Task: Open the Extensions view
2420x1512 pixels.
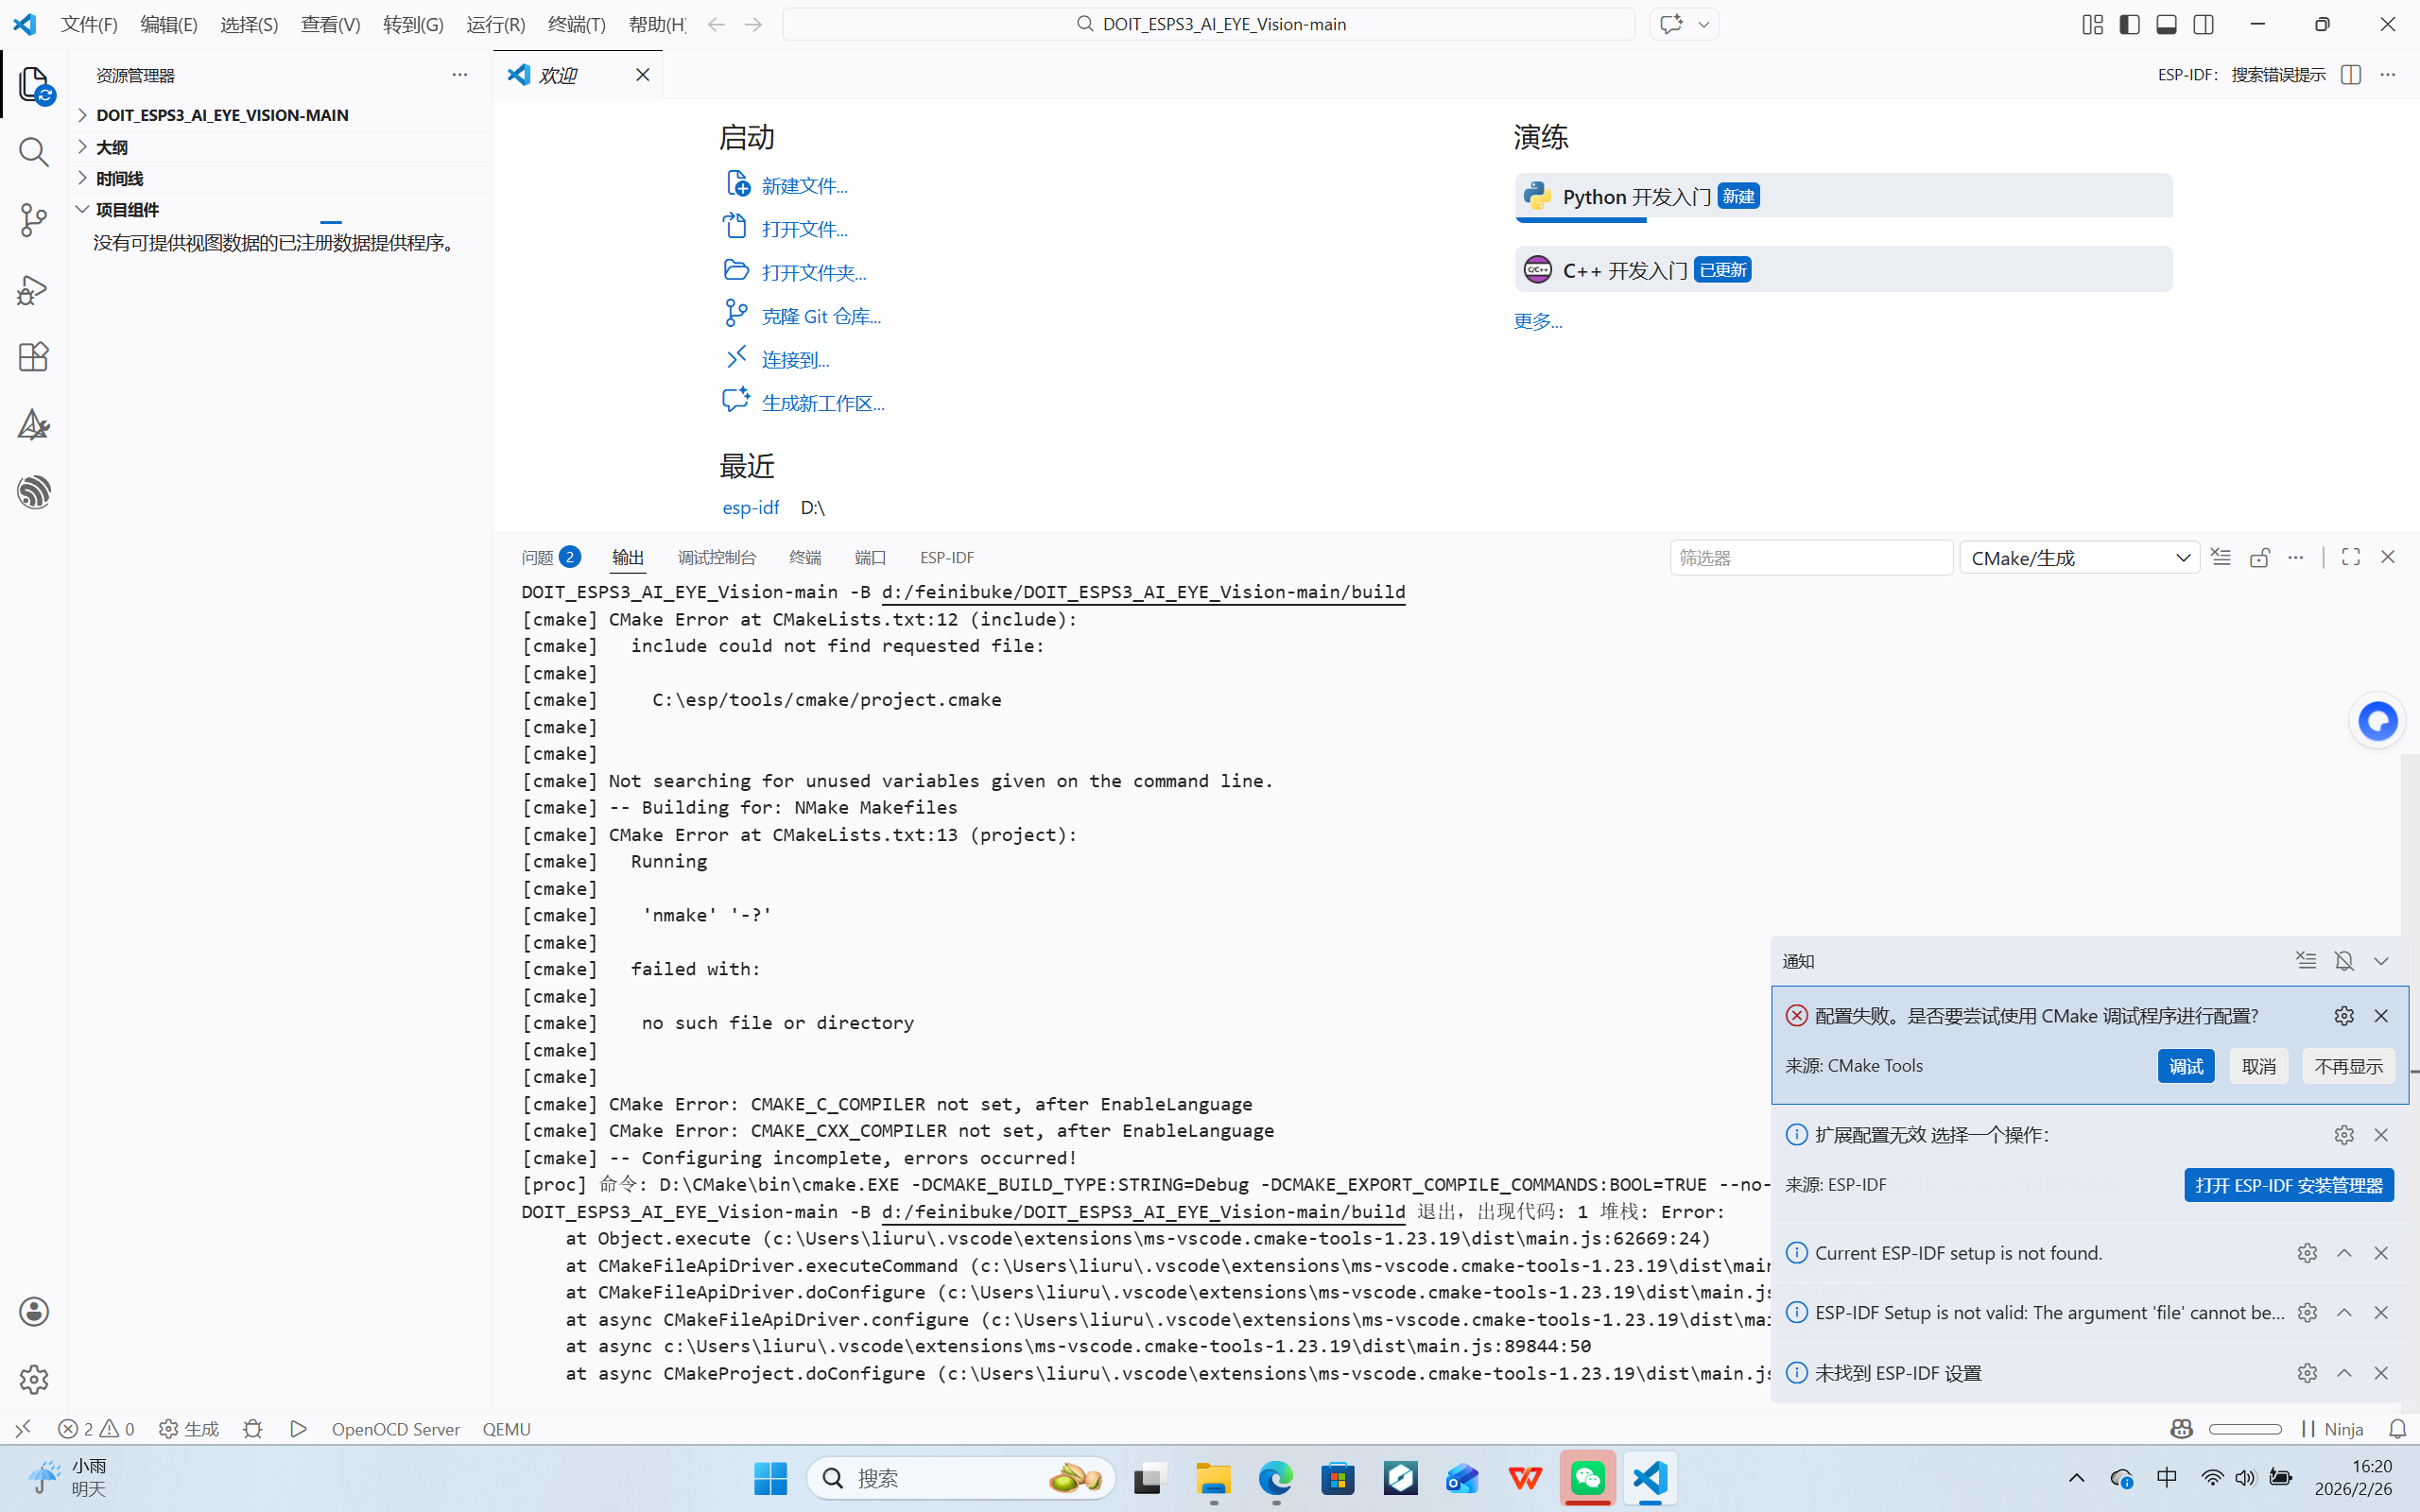Action: [x=34, y=357]
